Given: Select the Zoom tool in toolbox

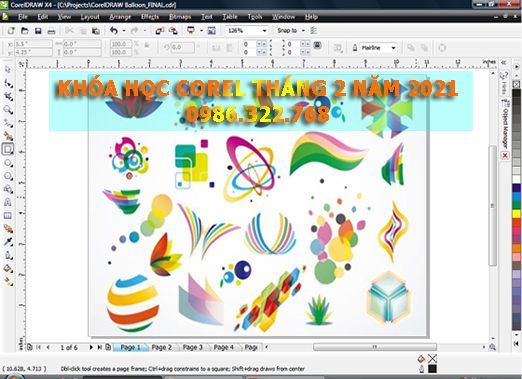Looking at the screenshot, I should [x=8, y=110].
